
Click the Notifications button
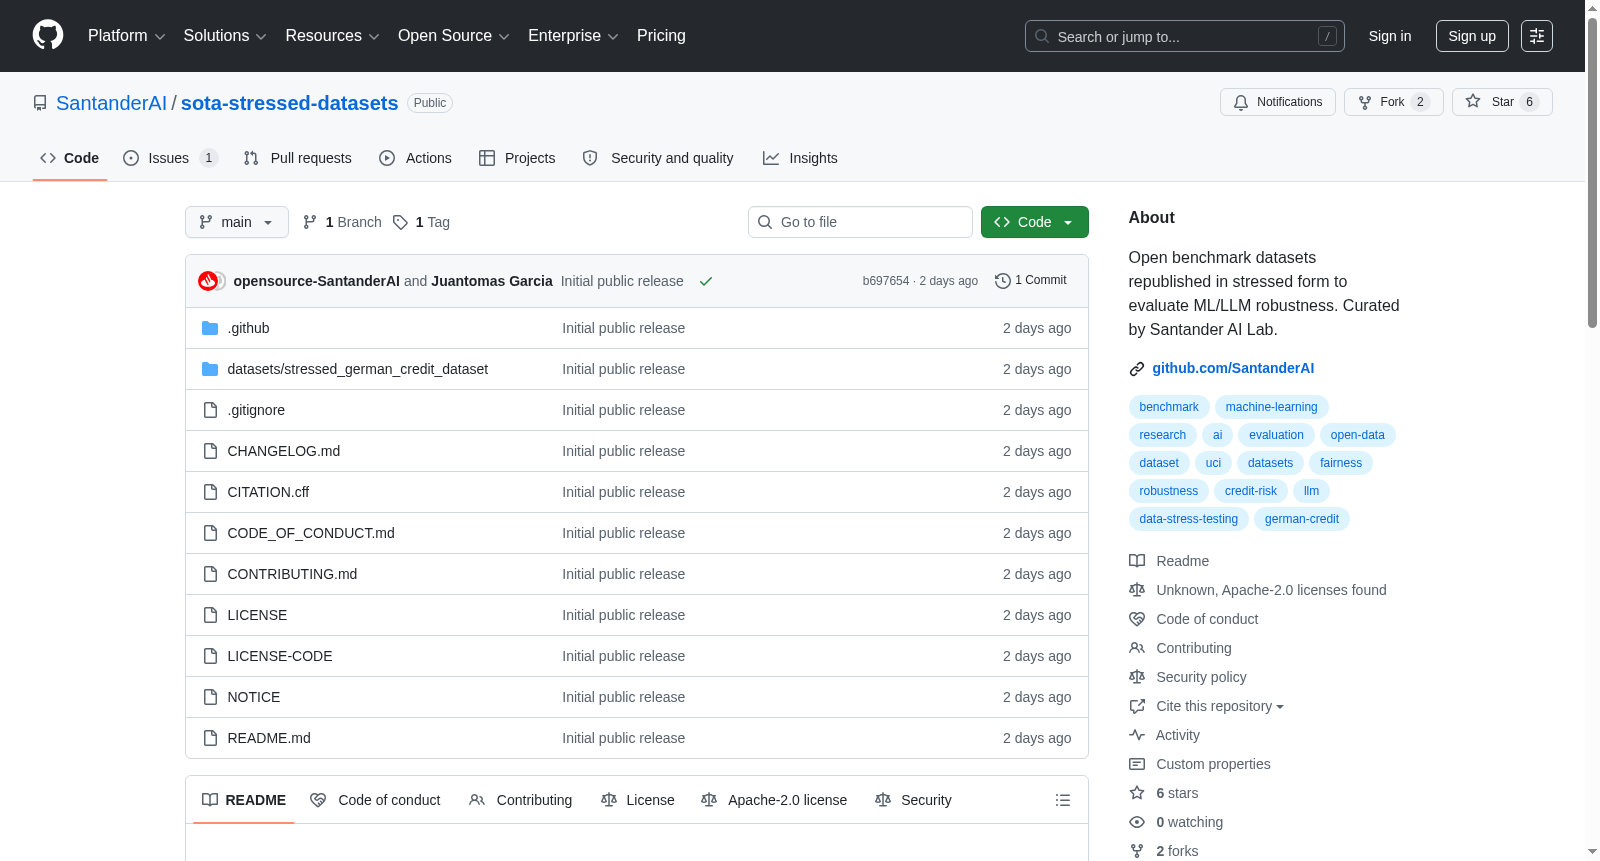click(1278, 102)
